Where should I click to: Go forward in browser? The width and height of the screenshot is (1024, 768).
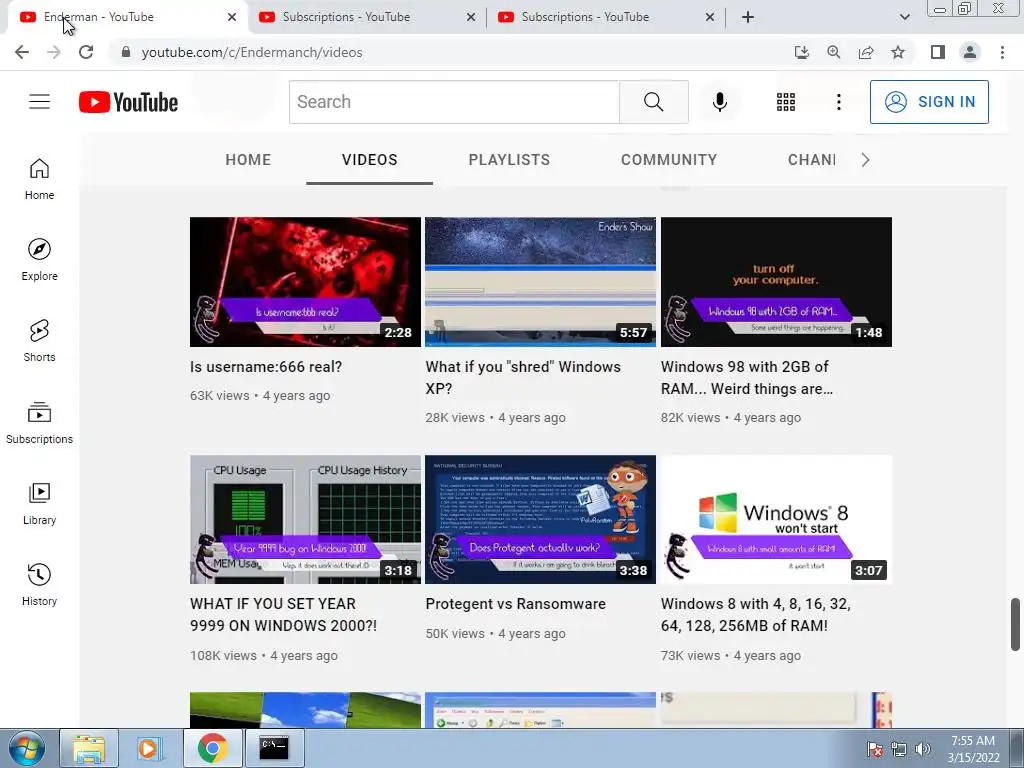click(x=54, y=52)
